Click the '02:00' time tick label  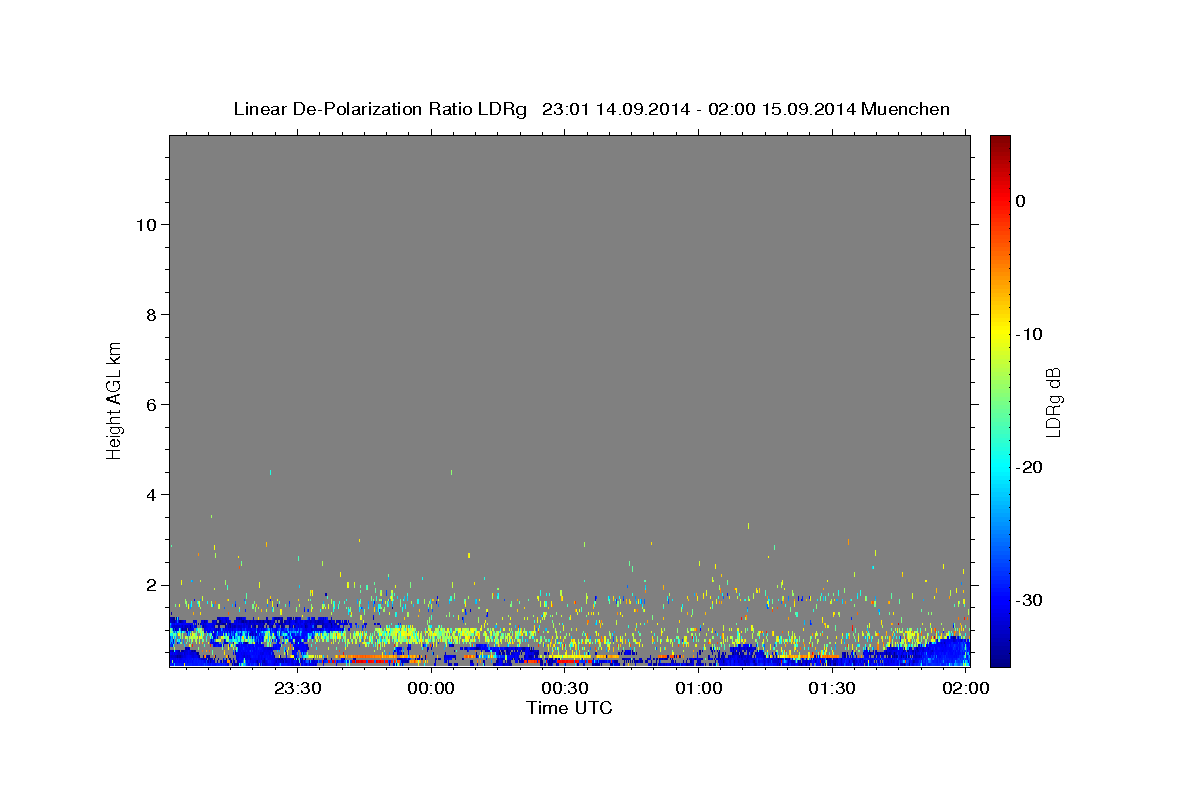pos(965,688)
